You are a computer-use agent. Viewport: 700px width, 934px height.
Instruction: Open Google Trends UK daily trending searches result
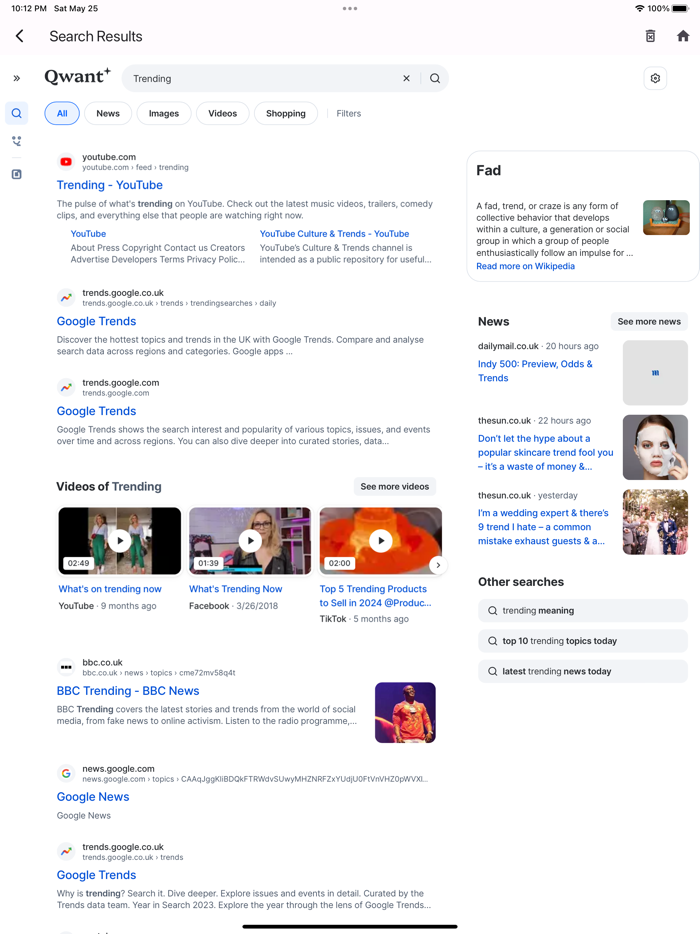coord(97,321)
